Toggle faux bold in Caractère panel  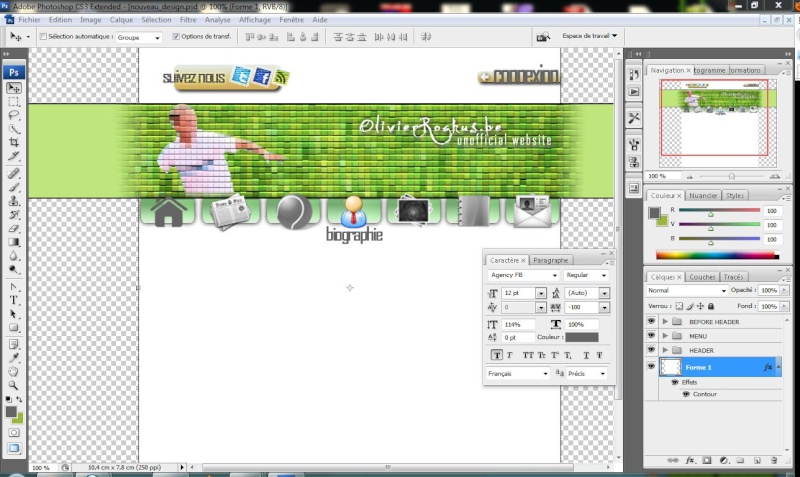pos(496,355)
